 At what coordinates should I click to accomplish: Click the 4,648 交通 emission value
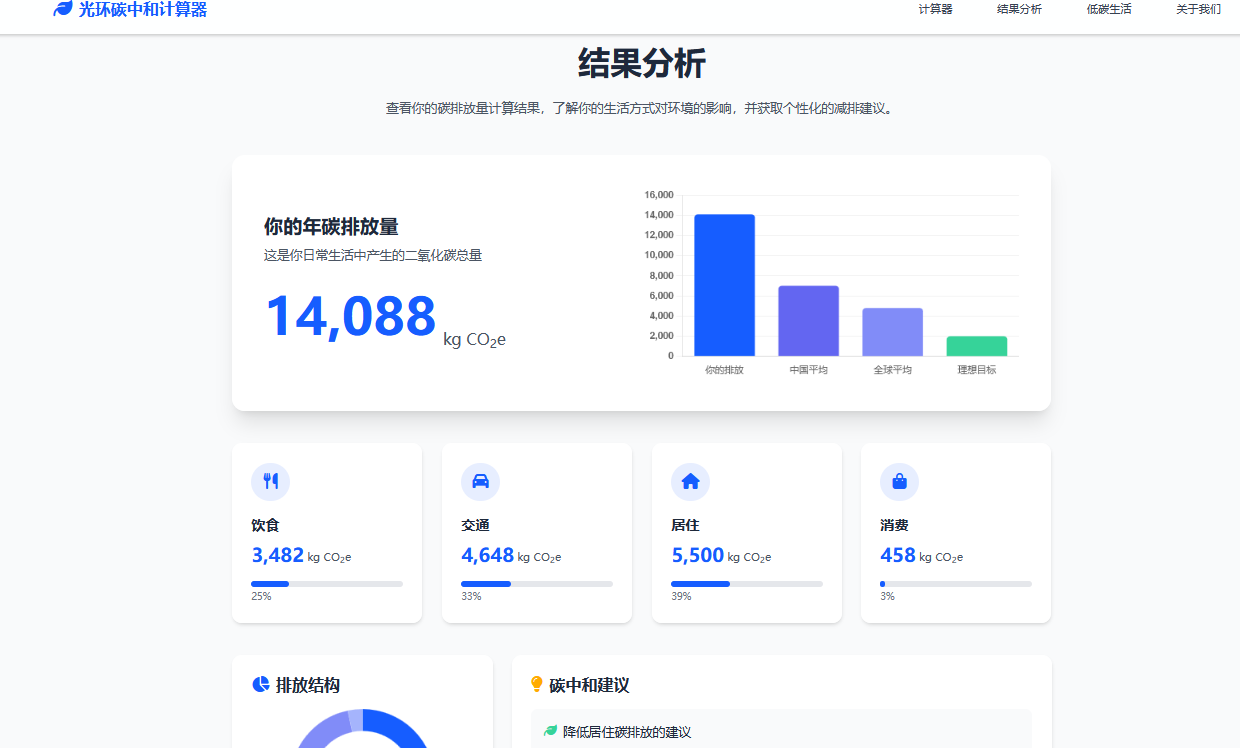(x=487, y=555)
